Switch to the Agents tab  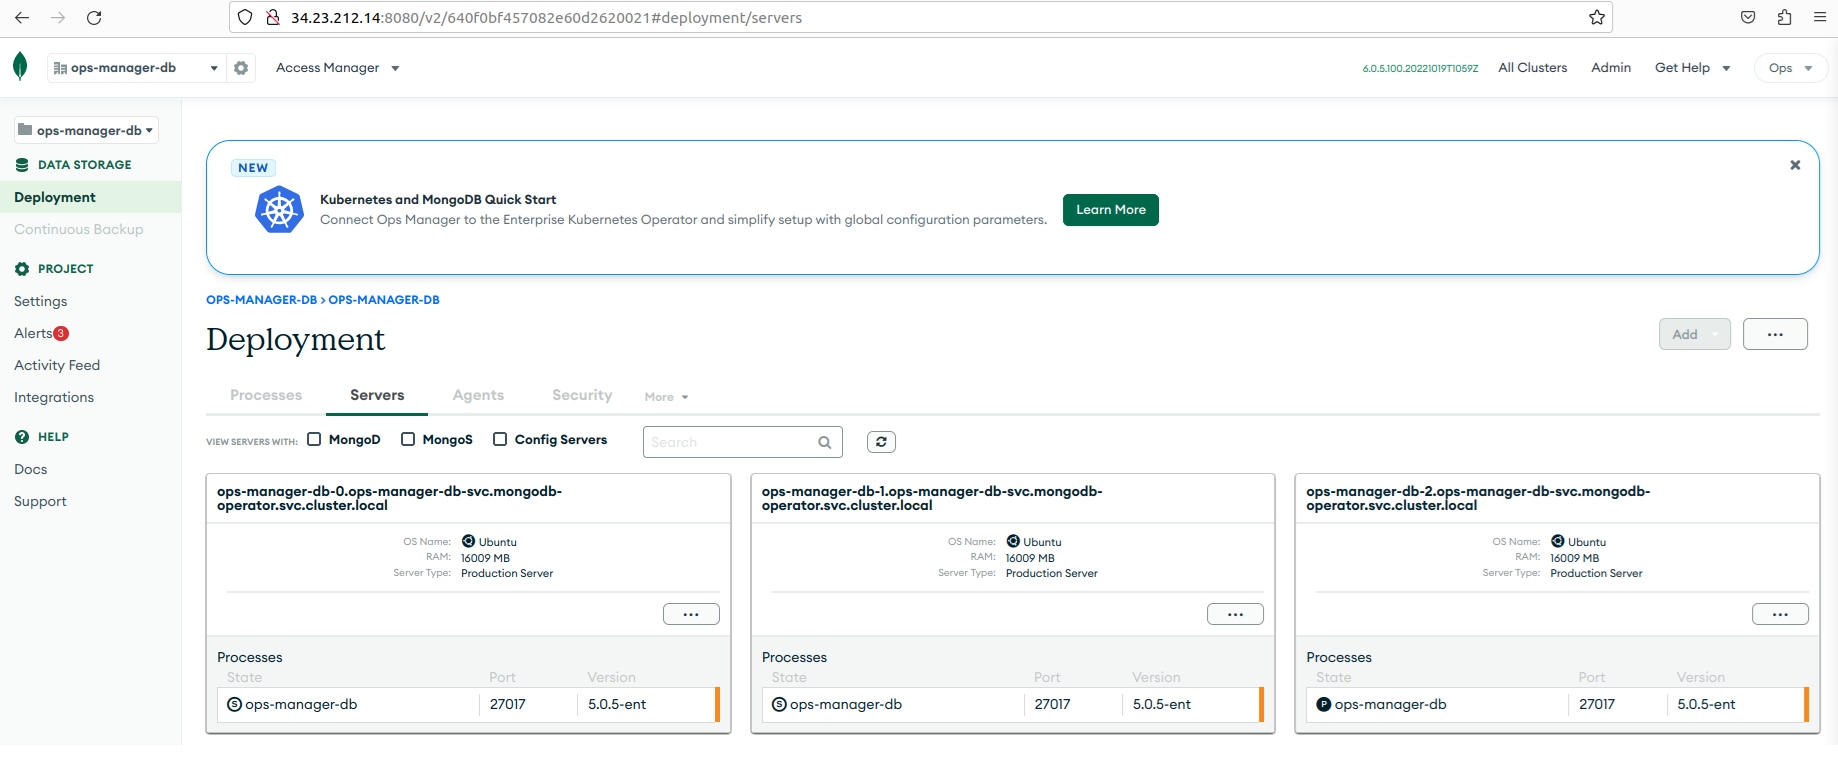[x=478, y=395]
